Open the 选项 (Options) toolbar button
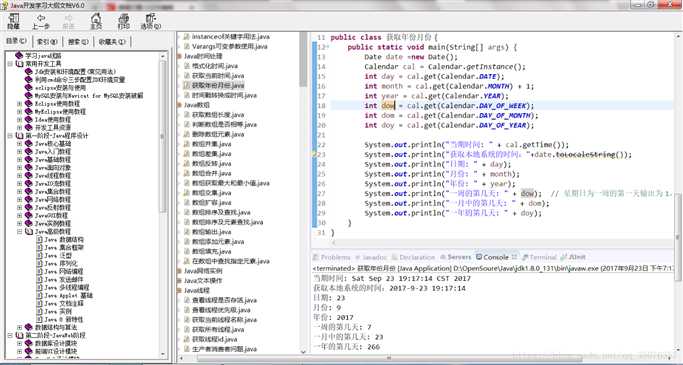Image resolution: width=683 pixels, height=365 pixels. pyautogui.click(x=151, y=21)
